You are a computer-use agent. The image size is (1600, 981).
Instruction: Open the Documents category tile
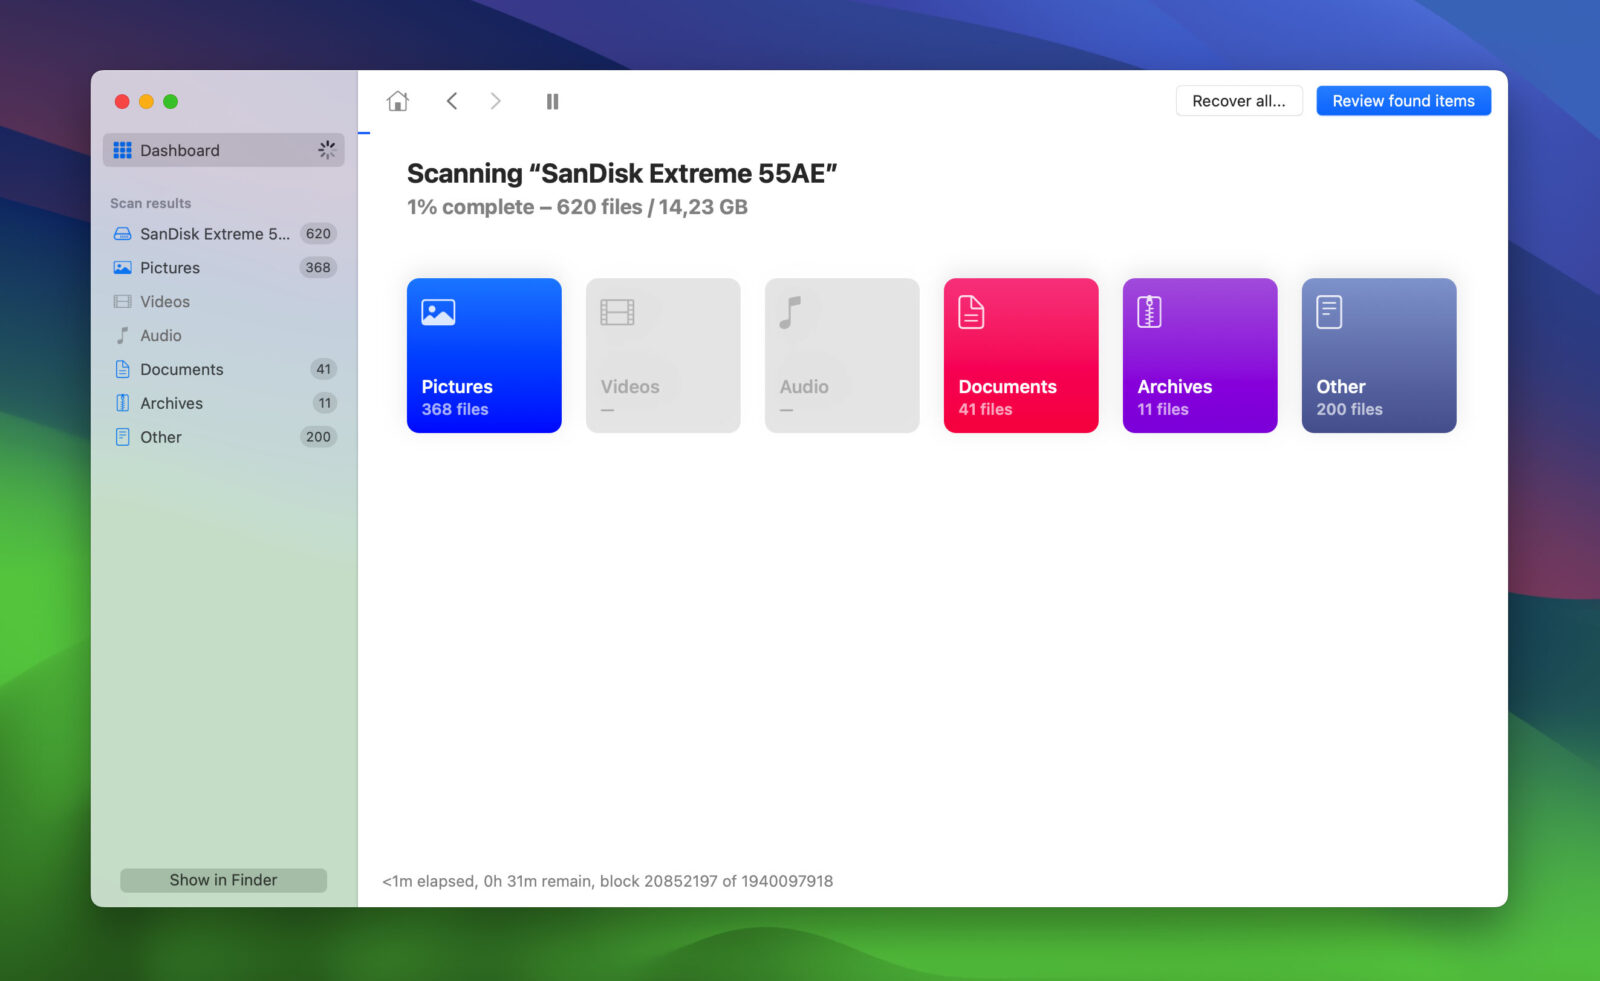(x=1020, y=355)
